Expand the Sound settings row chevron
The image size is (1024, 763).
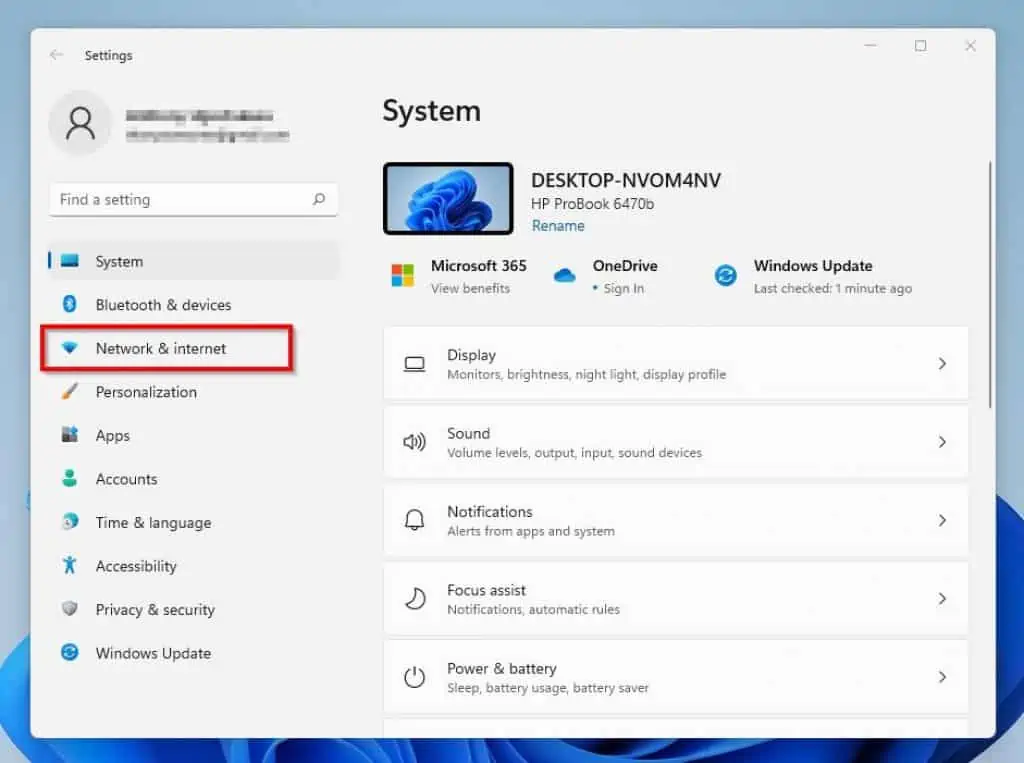pos(942,442)
